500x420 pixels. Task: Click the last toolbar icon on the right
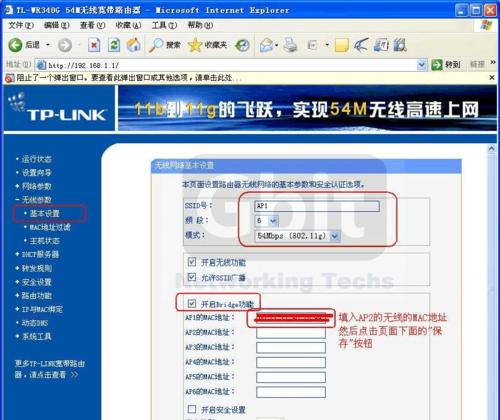tap(400, 45)
